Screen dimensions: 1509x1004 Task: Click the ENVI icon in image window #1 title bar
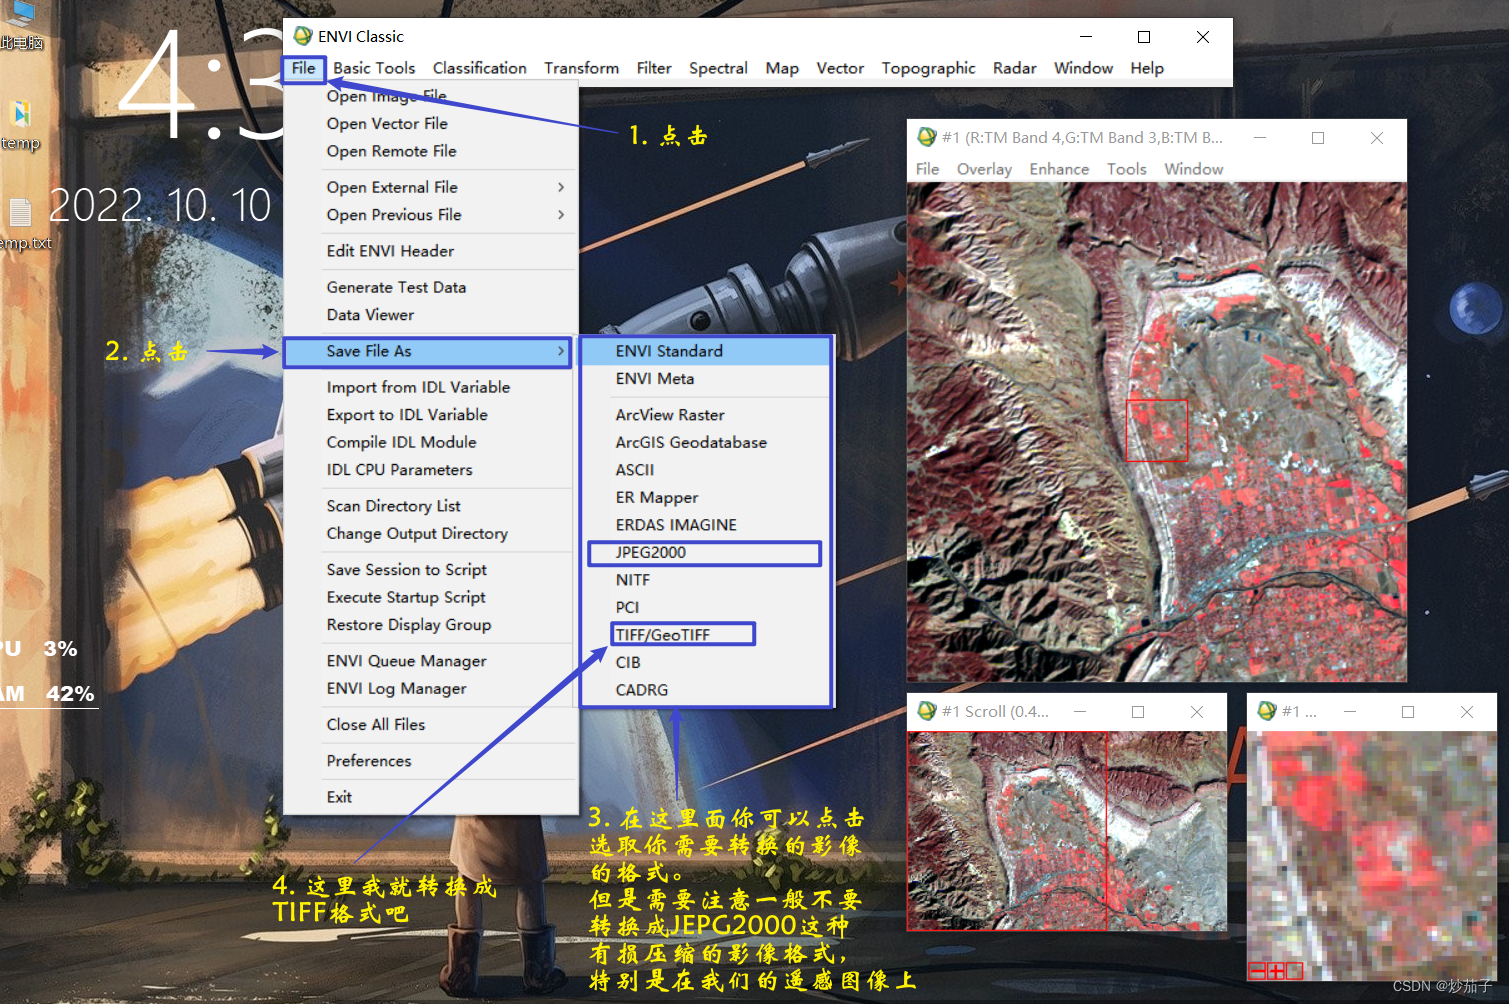click(926, 137)
